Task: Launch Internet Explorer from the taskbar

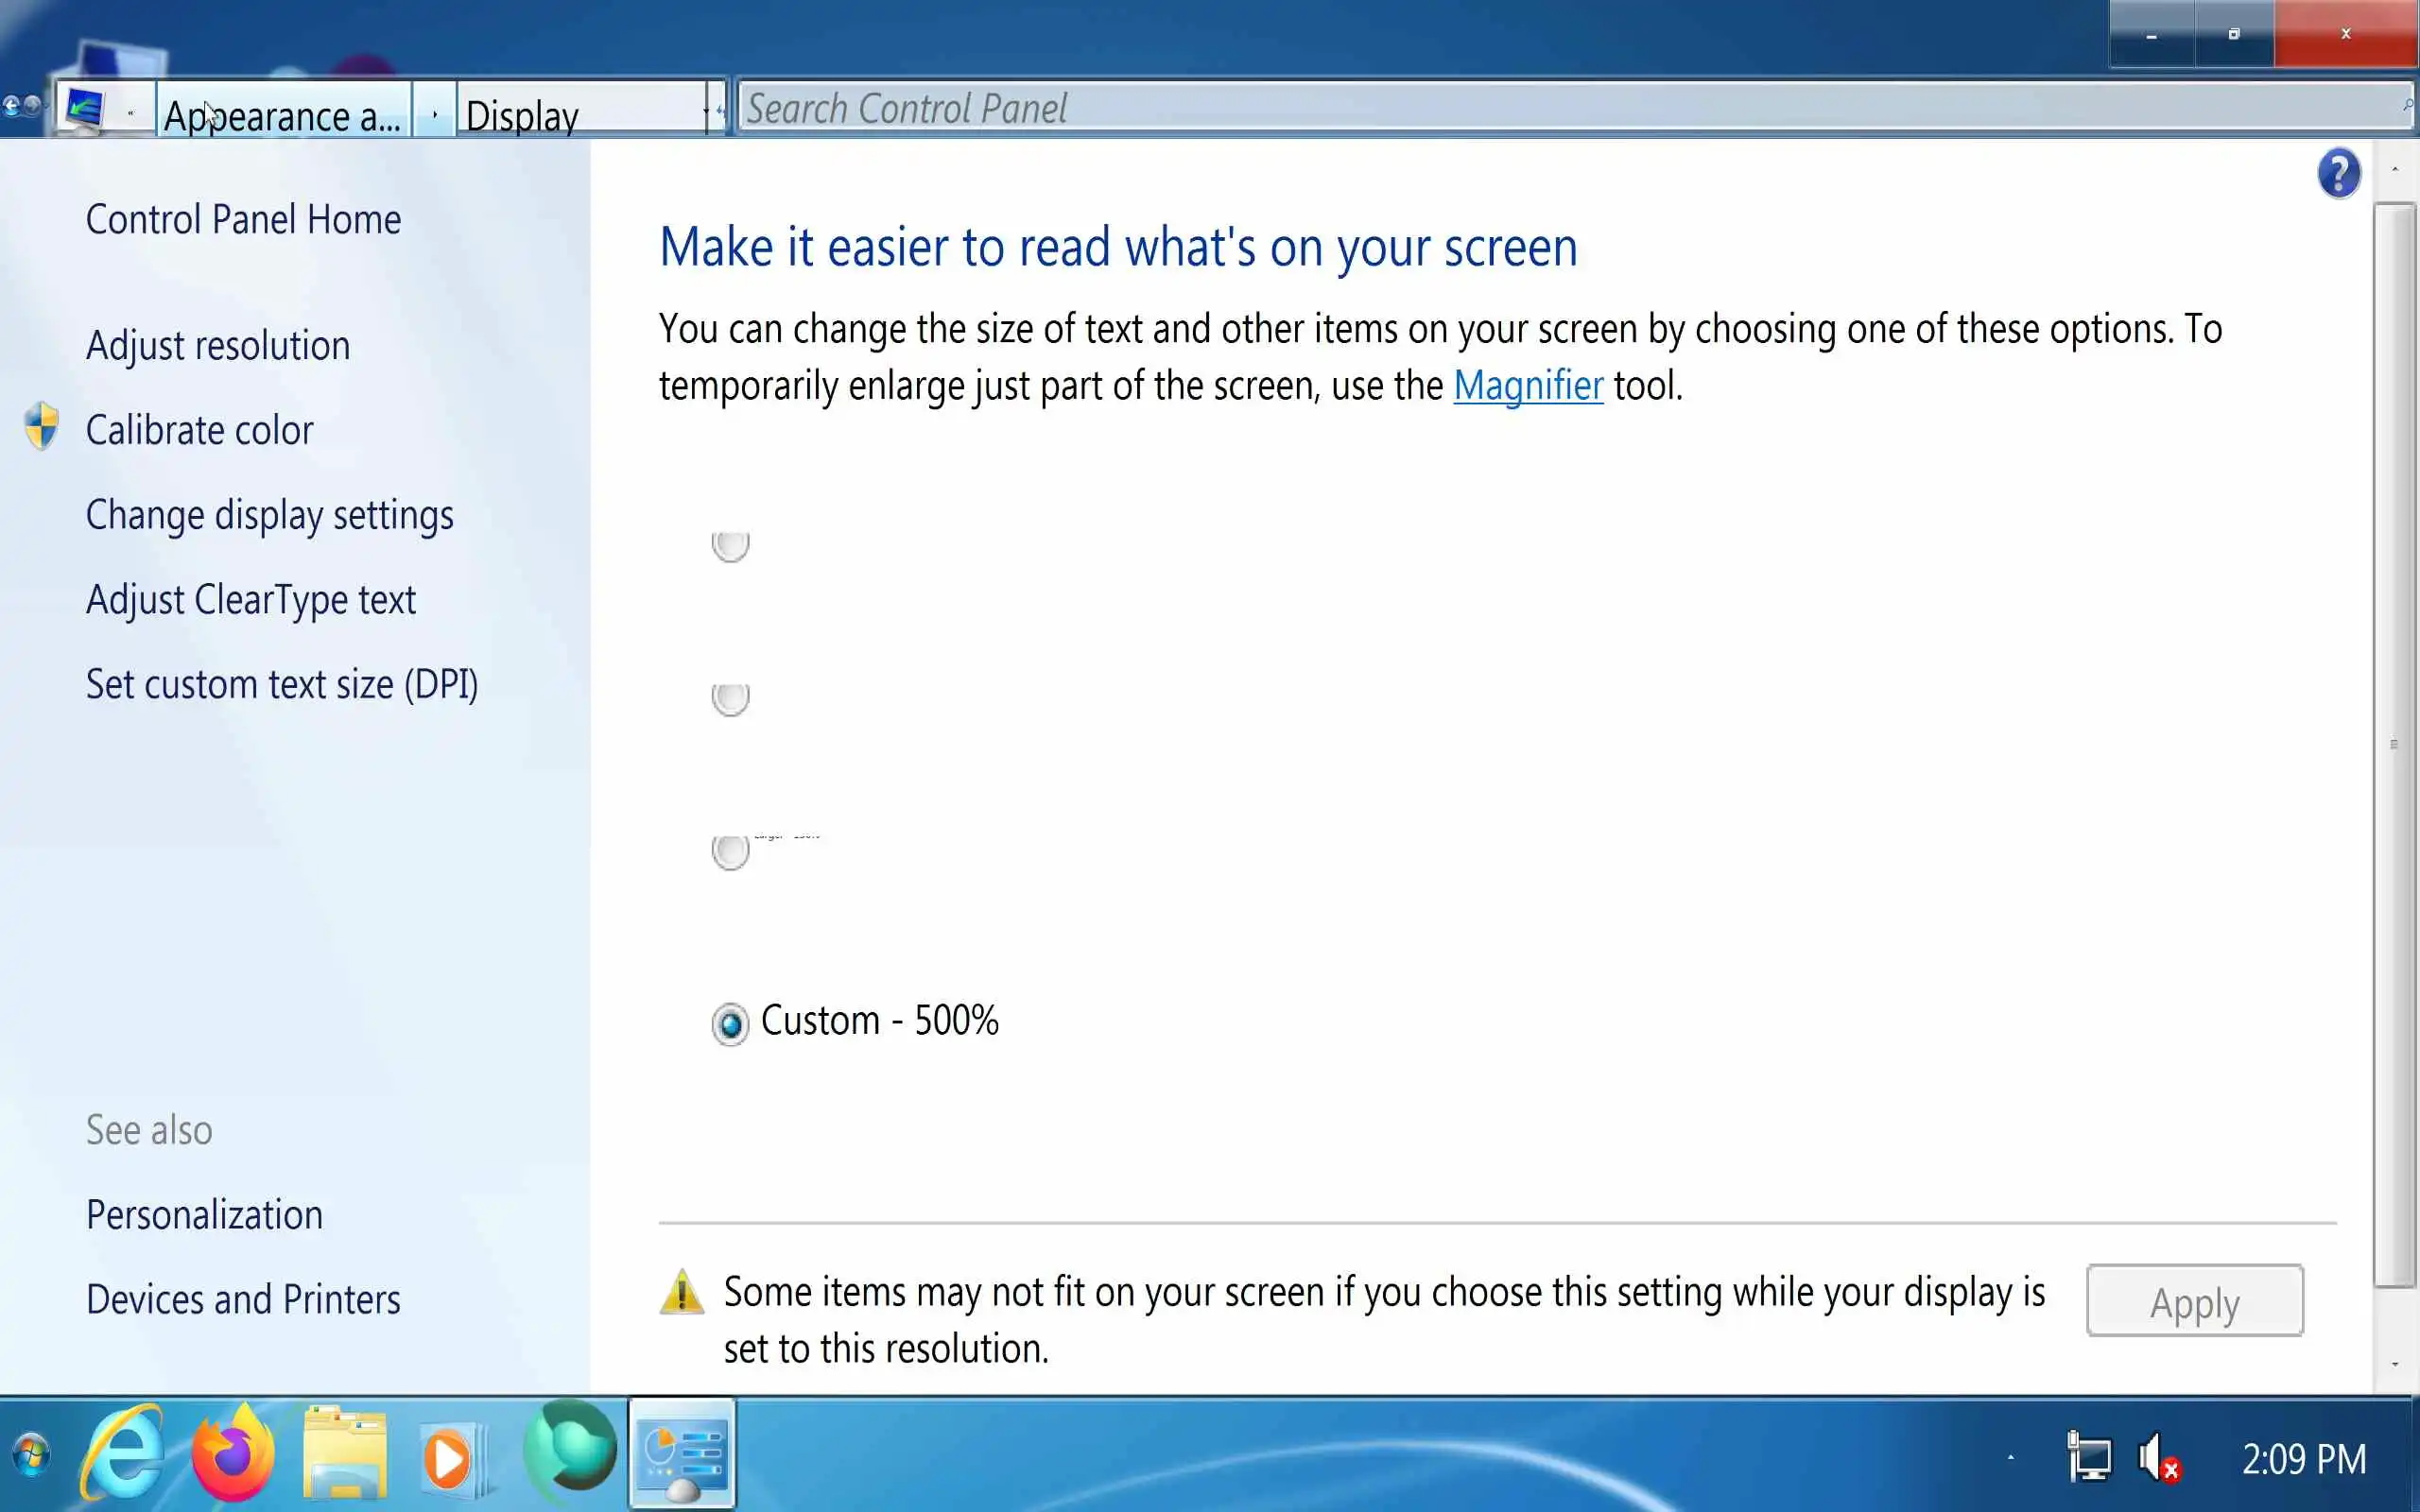Action: click(x=124, y=1454)
